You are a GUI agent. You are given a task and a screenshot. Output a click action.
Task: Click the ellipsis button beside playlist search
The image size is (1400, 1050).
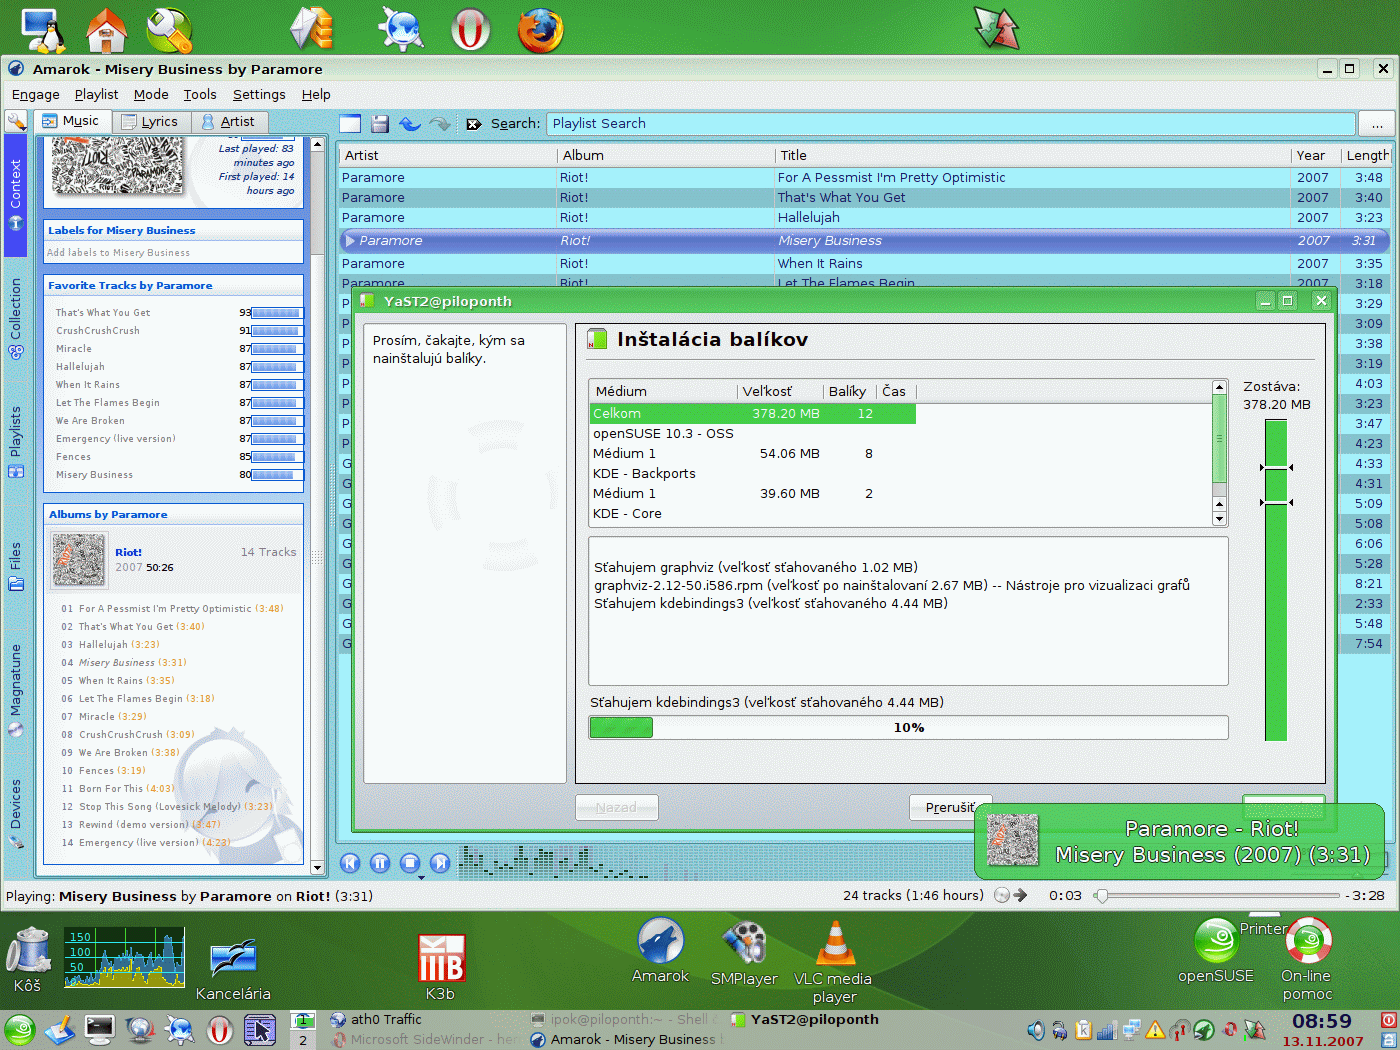[x=1377, y=124]
